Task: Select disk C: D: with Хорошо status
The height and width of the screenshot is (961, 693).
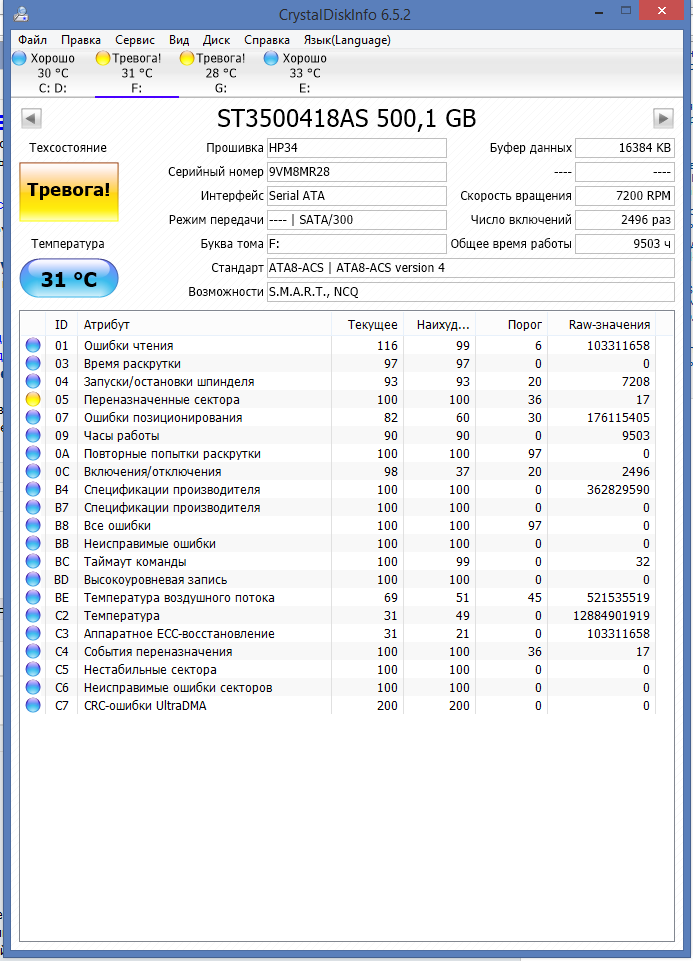Action: [53, 73]
